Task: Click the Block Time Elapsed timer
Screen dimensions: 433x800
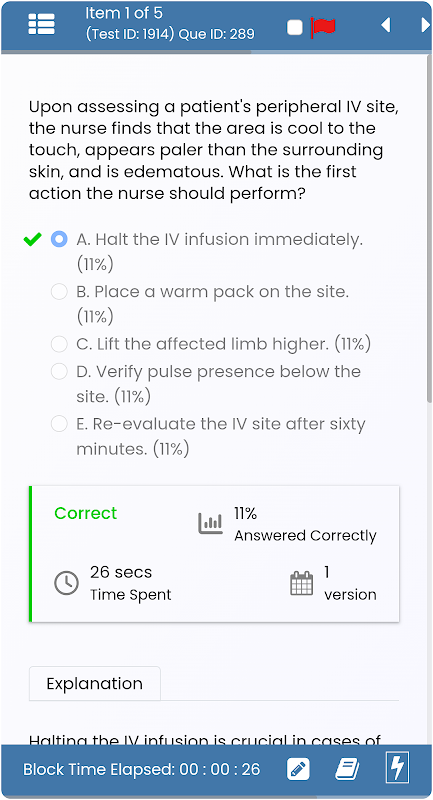Action: tap(142, 769)
